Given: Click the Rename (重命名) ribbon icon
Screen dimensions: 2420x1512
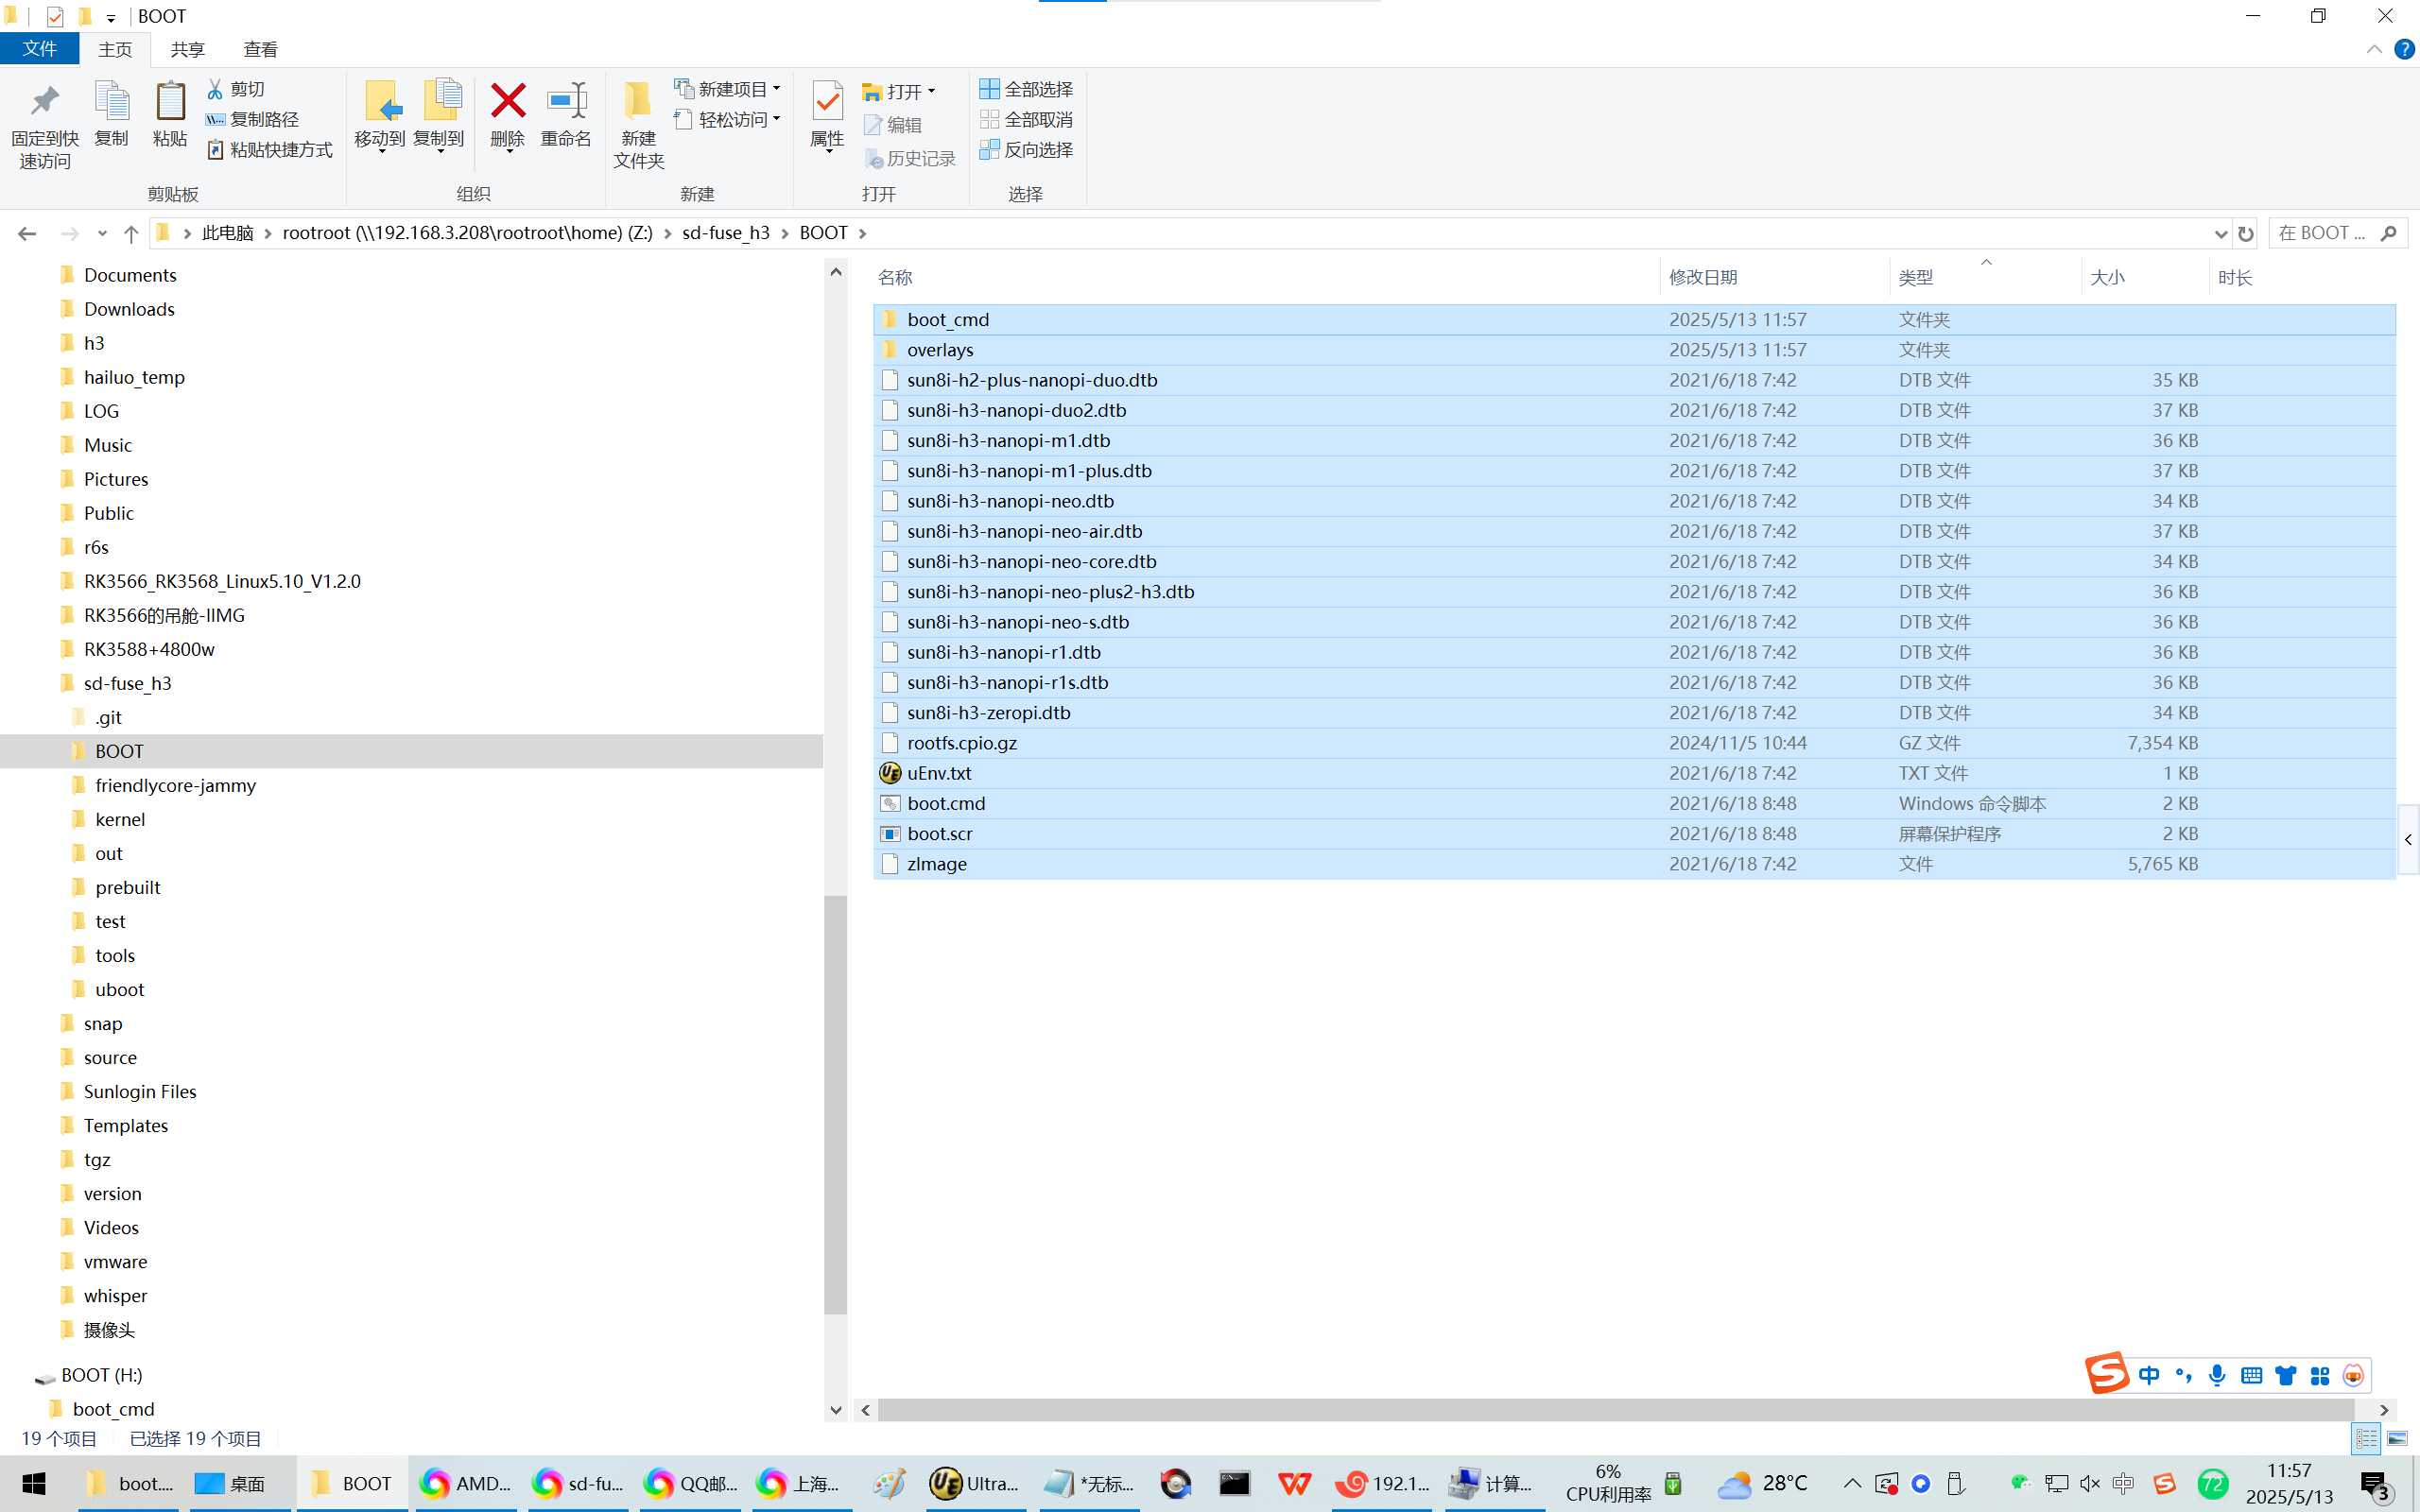Looking at the screenshot, I should (566, 102).
